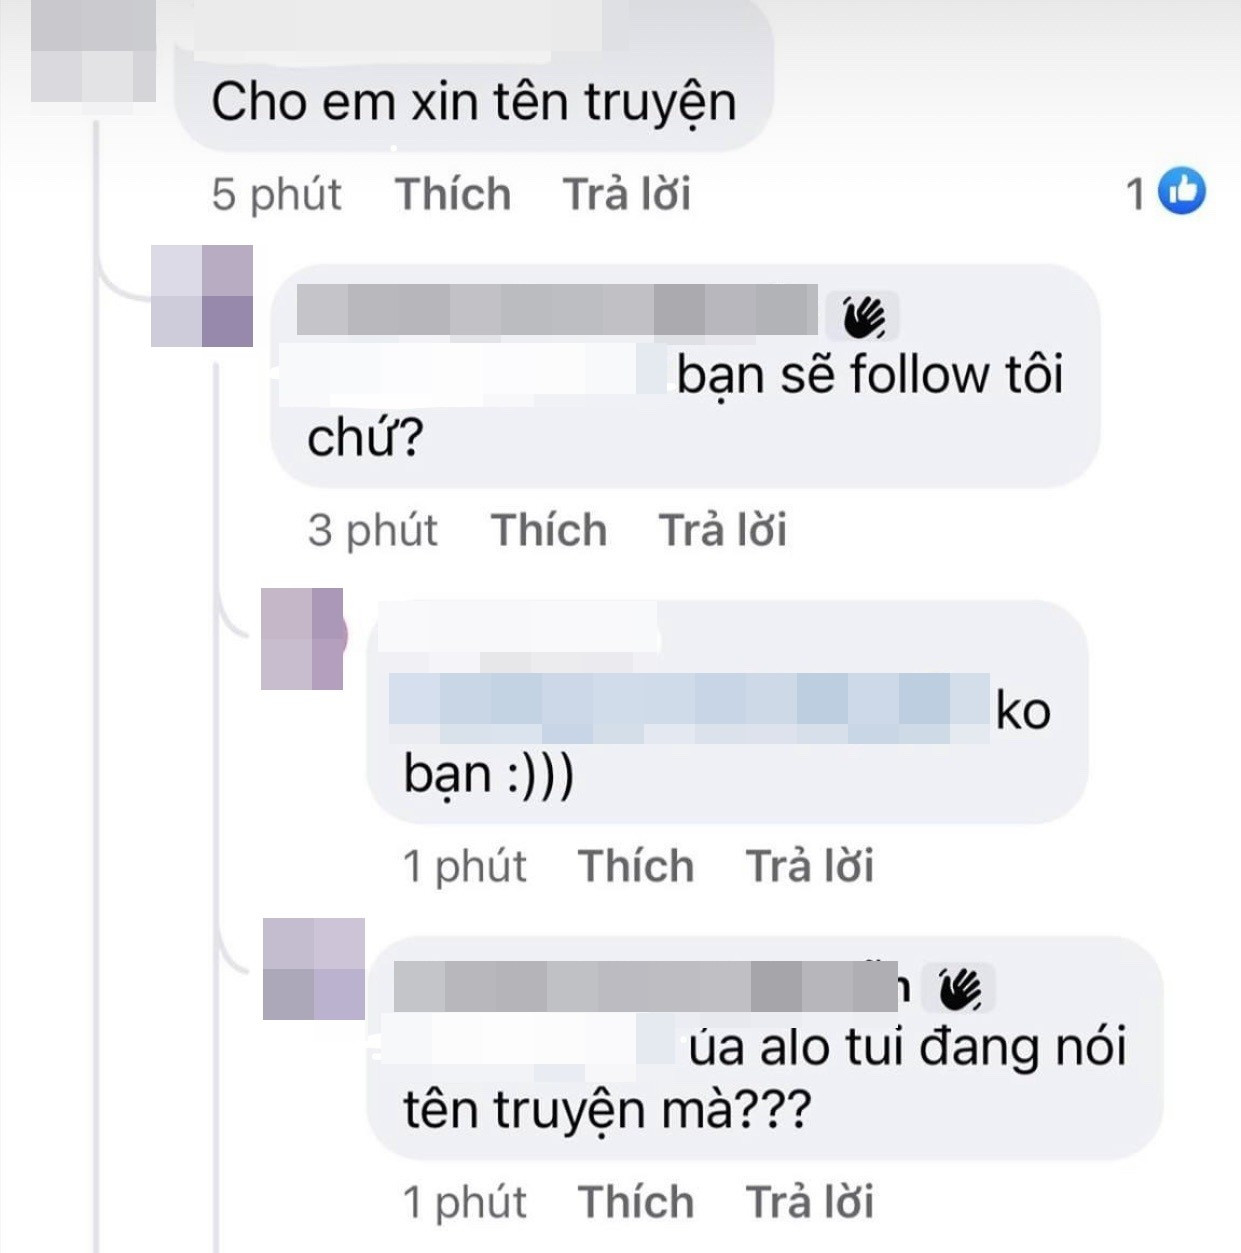
Task: Click Thích under the 'úa alo tui đang nói' reply
Action: [636, 1202]
